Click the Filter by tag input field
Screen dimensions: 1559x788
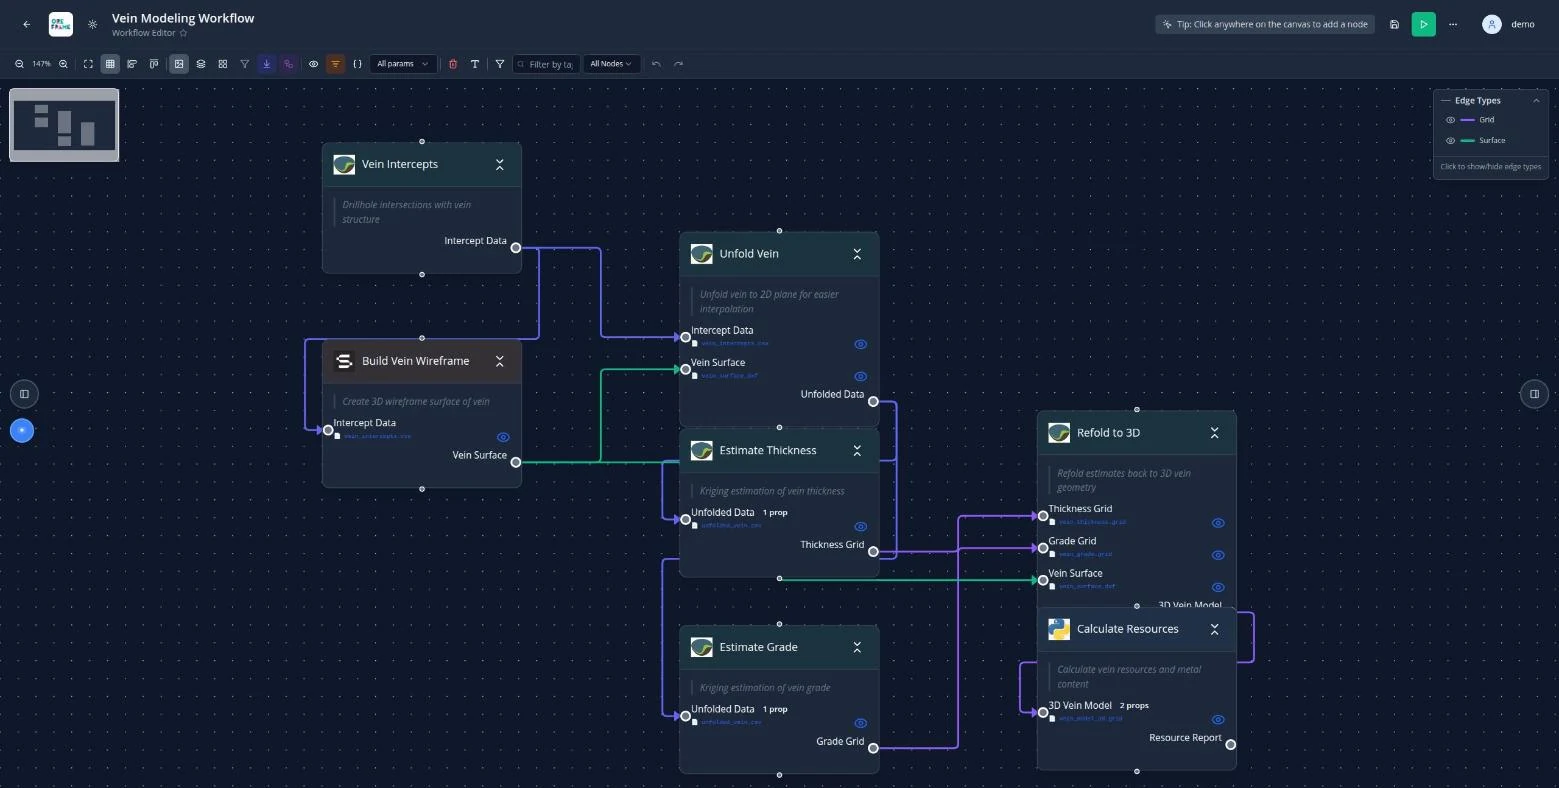click(546, 64)
